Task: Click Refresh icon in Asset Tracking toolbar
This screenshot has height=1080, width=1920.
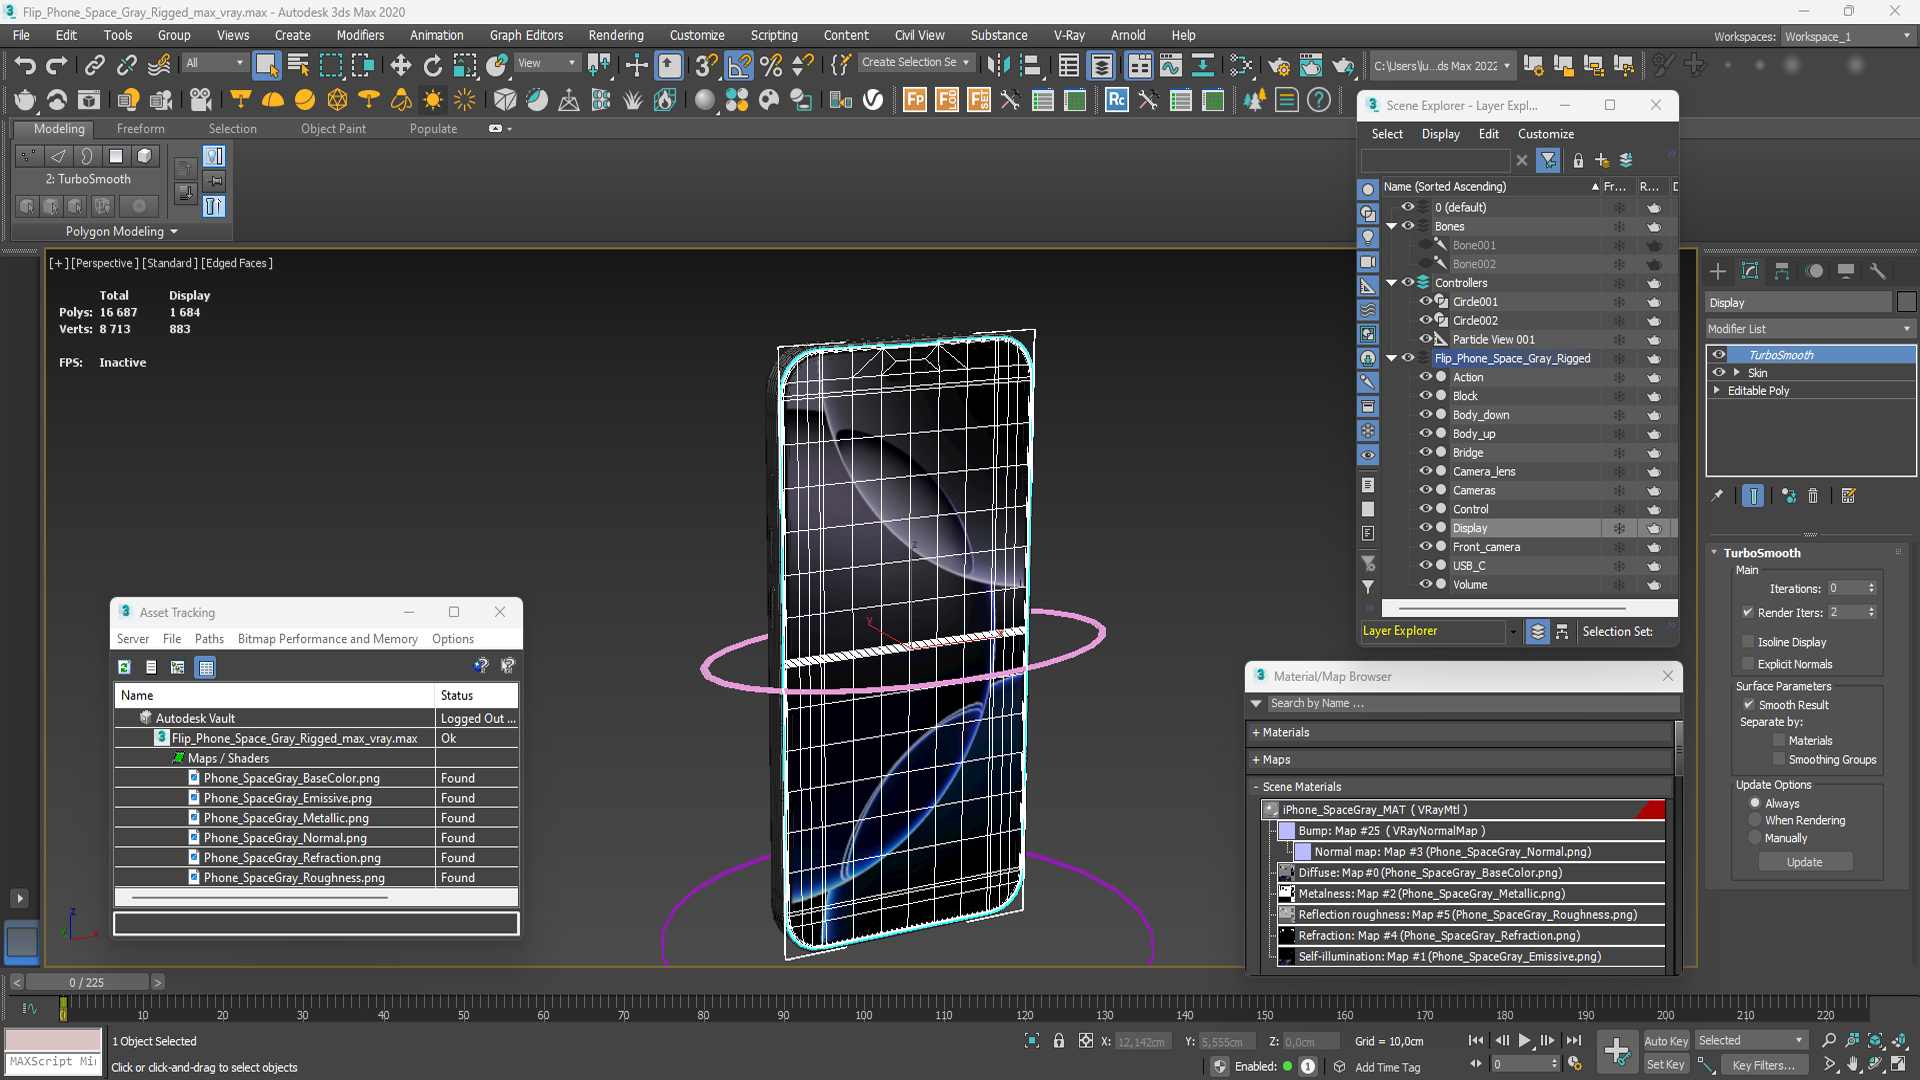Action: 124,667
